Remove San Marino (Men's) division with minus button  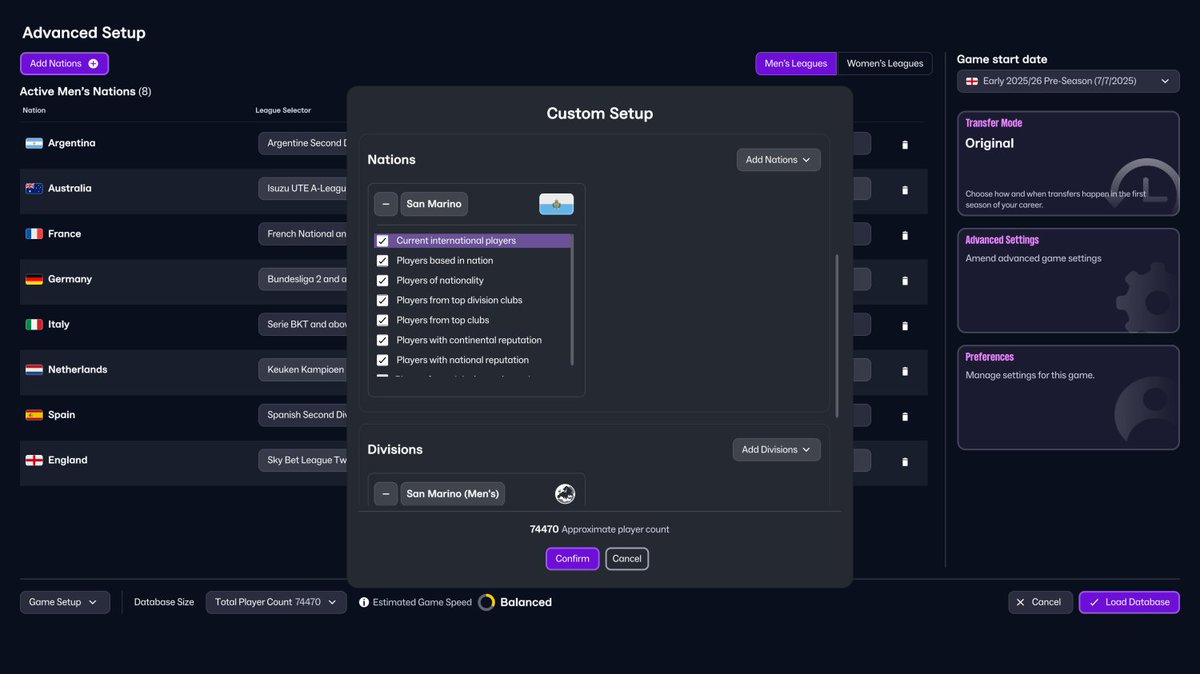386,494
